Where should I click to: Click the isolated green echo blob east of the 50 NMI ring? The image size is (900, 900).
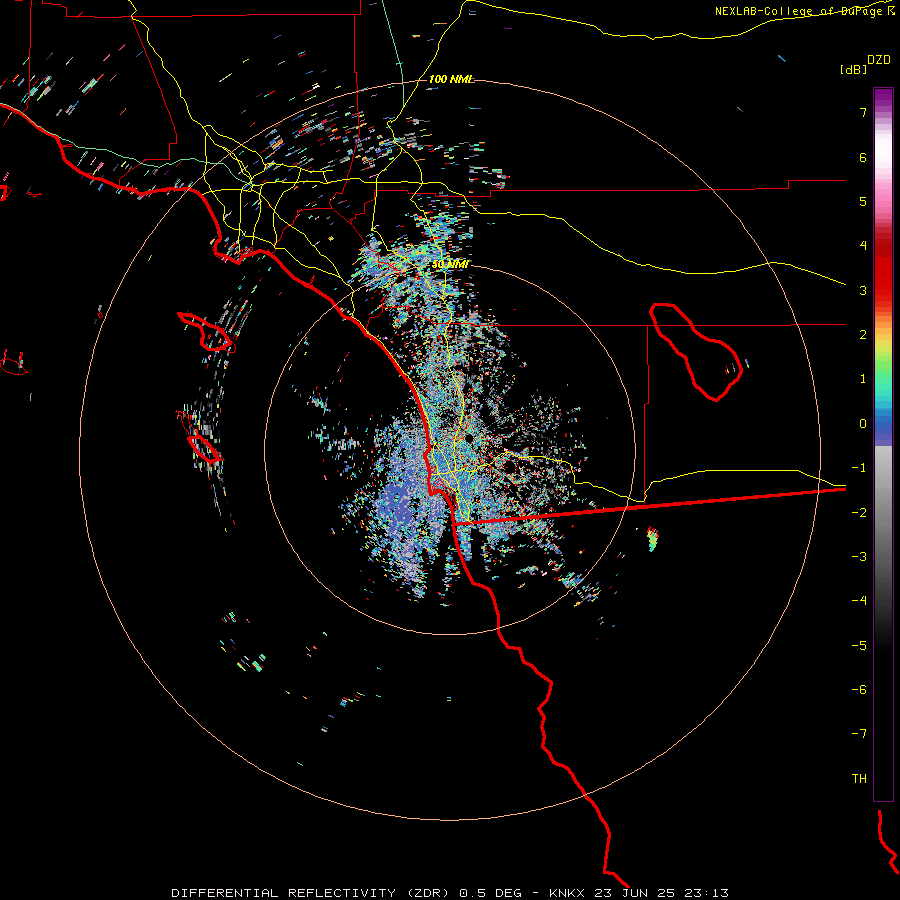click(653, 538)
